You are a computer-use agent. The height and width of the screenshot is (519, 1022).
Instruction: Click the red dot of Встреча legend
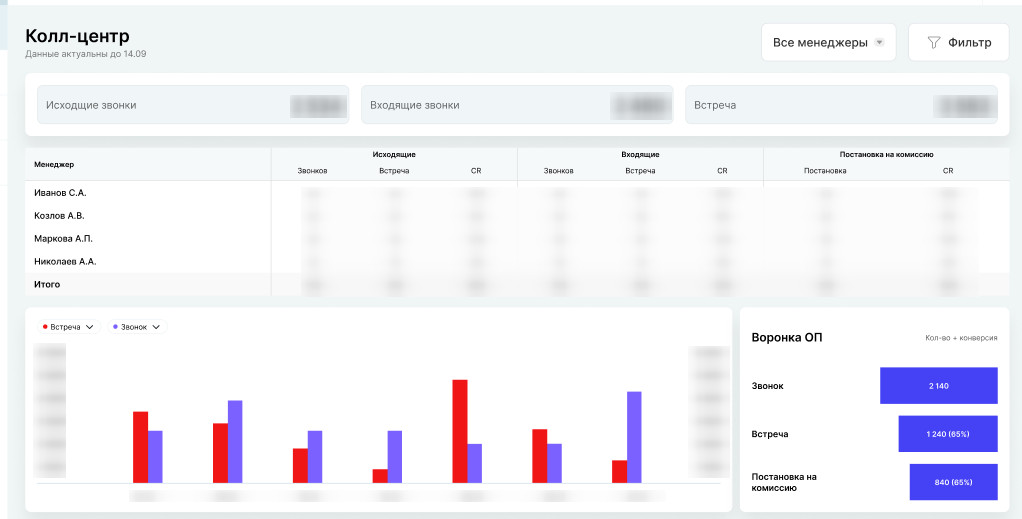point(45,327)
